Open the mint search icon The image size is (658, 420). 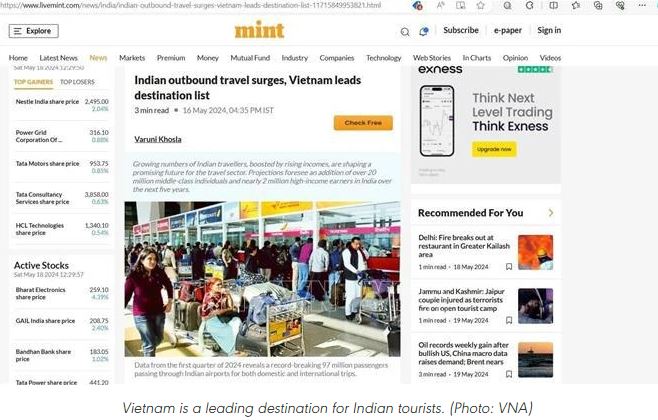click(405, 32)
